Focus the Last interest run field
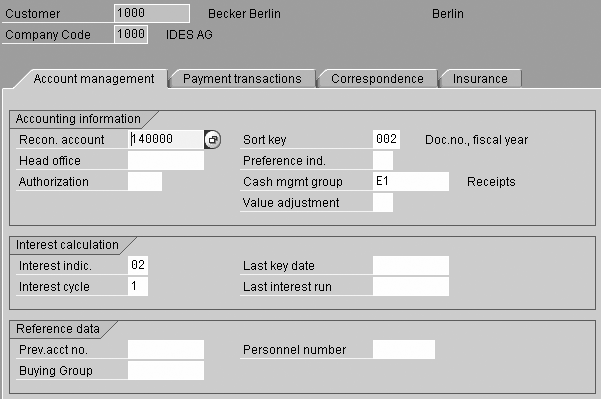Viewport: 601px width, 399px height. 411,286
